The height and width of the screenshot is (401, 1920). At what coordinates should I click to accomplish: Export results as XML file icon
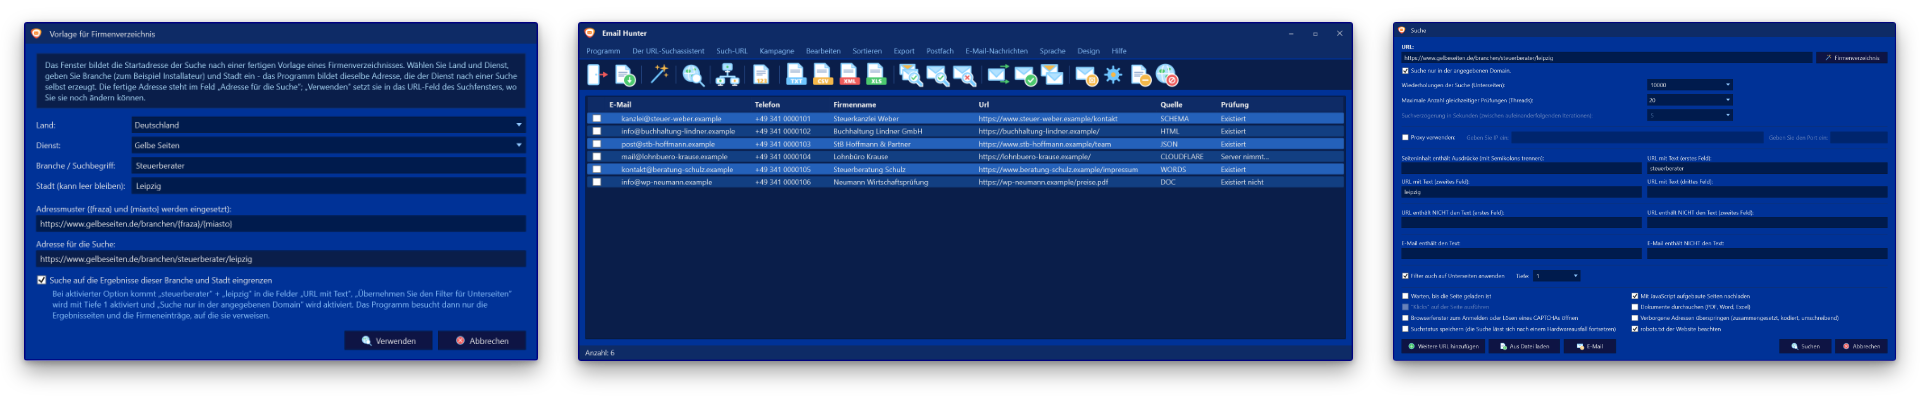[849, 75]
